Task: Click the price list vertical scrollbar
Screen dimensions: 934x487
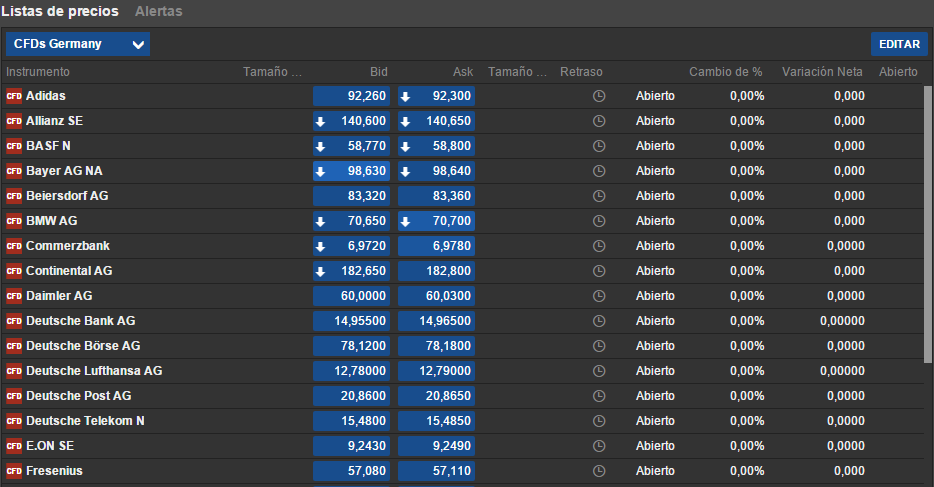Action: [928, 224]
